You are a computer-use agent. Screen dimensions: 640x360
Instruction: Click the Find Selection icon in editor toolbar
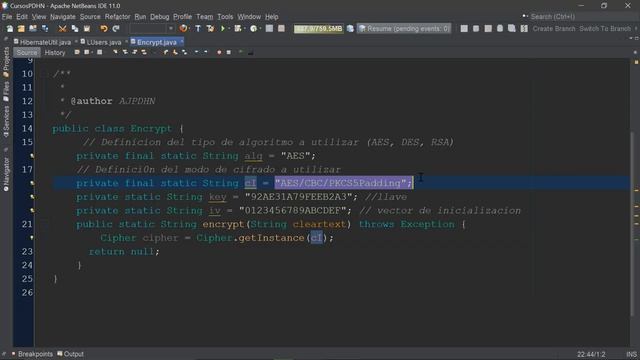tap(115, 52)
